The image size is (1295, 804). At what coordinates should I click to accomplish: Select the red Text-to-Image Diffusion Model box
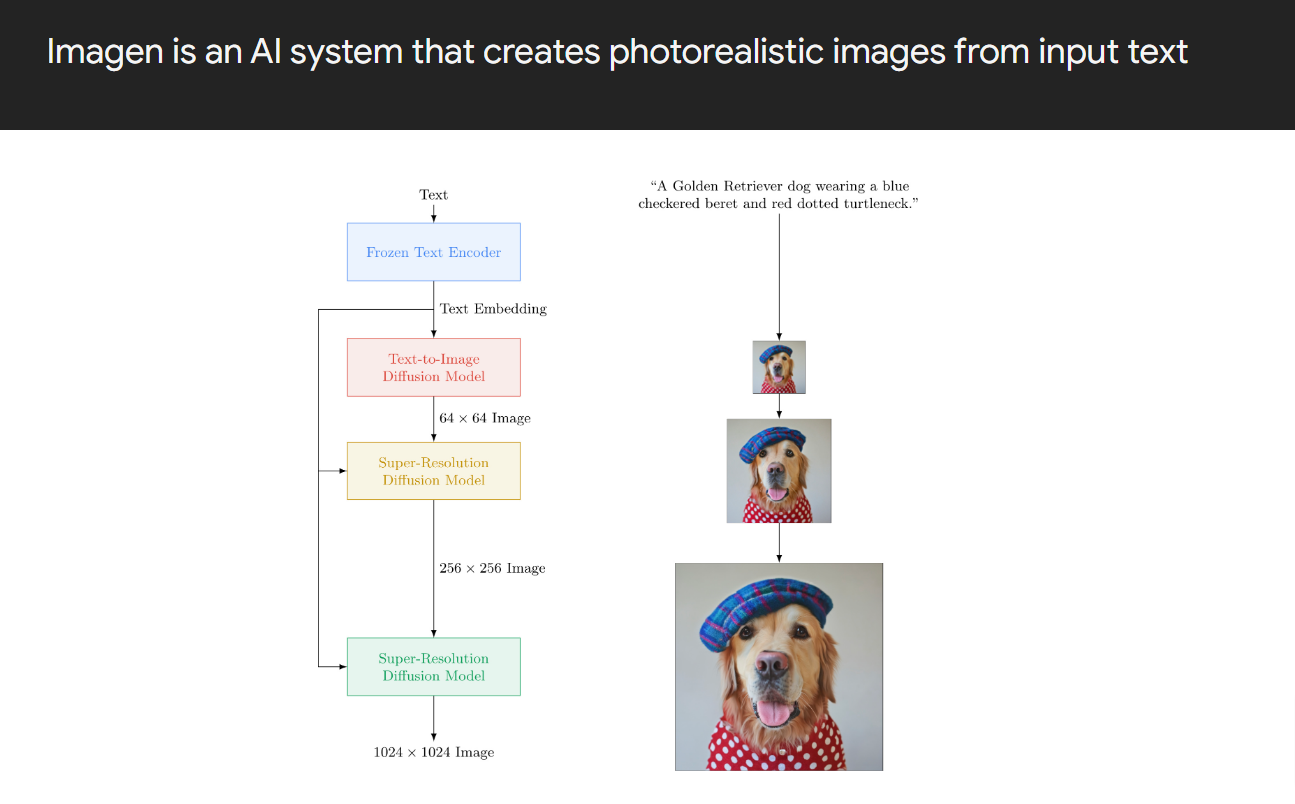coord(433,367)
